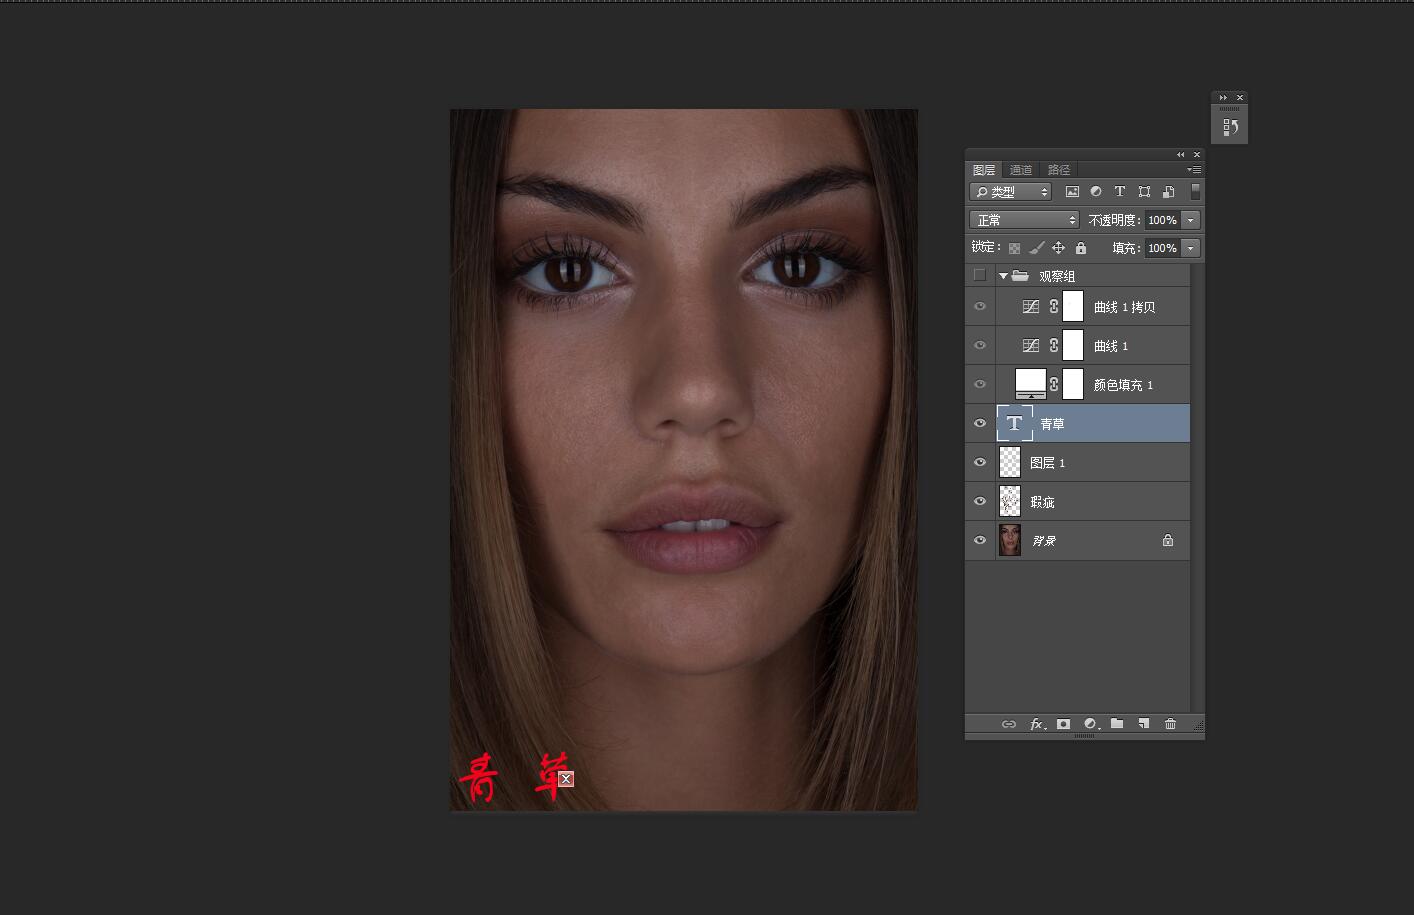Hide the 曲线 1 layer
1414x915 pixels.
tap(980, 346)
